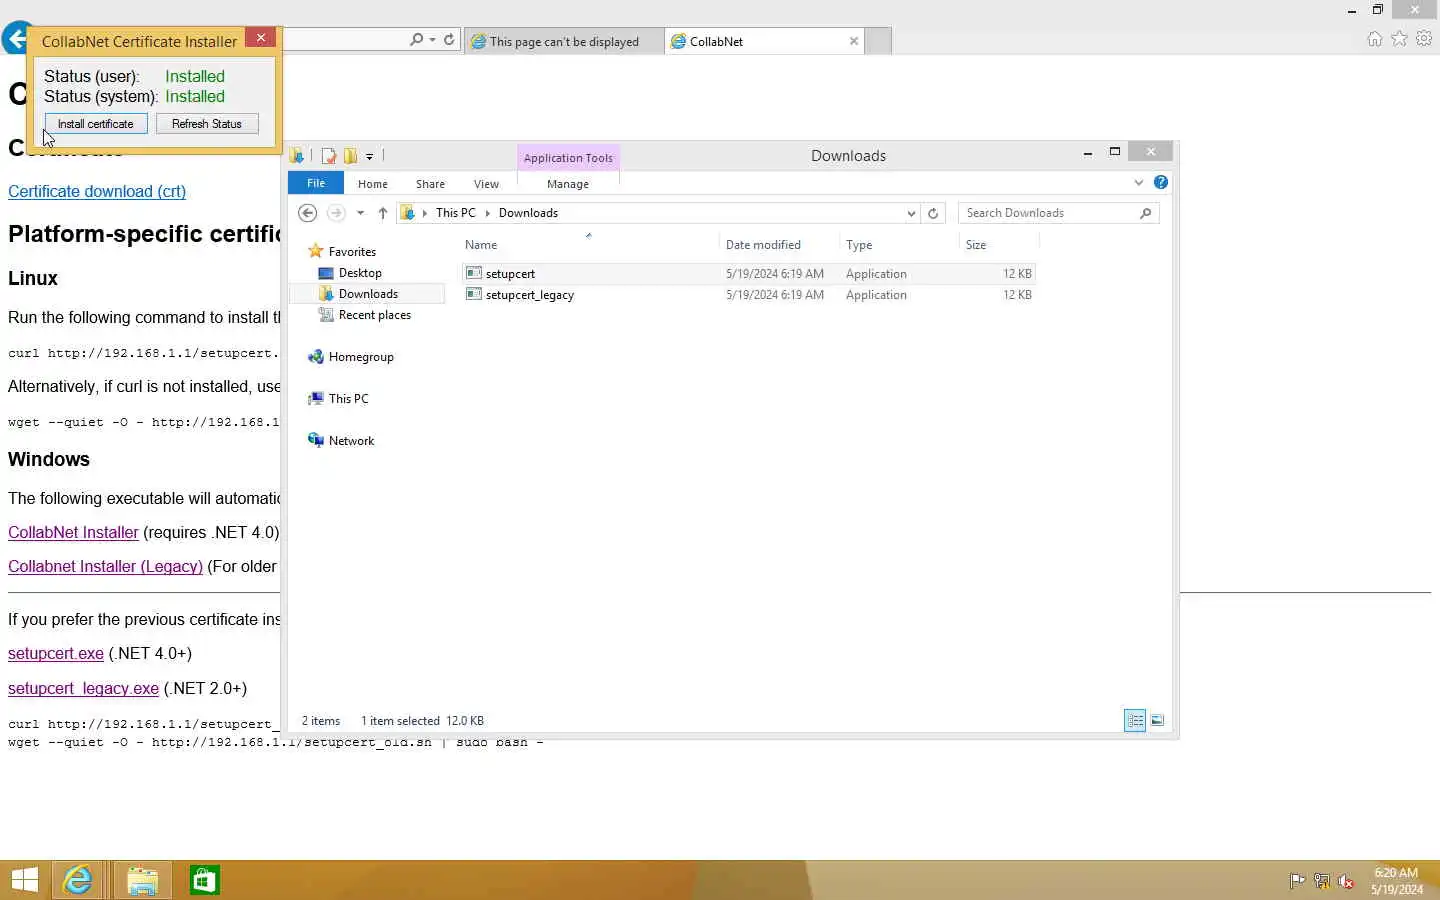Screen dimensions: 1440x900
Task: Close the CollabNet Certificate Installer dialog
Action: [261, 38]
